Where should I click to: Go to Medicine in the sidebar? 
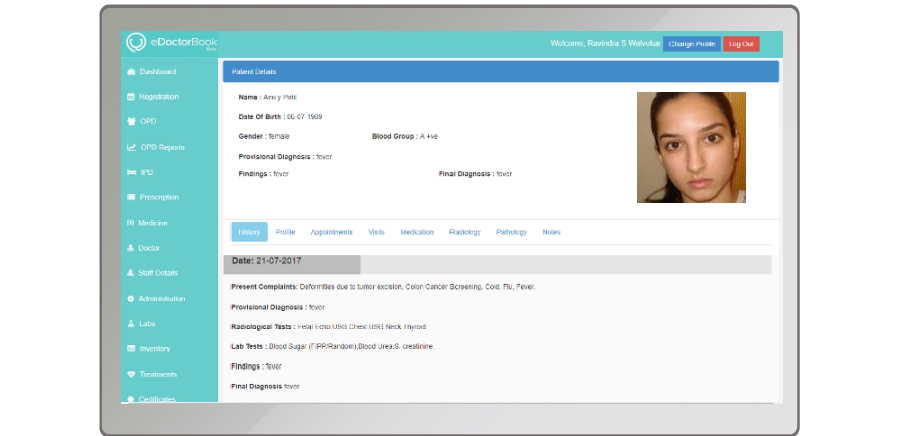pos(153,223)
